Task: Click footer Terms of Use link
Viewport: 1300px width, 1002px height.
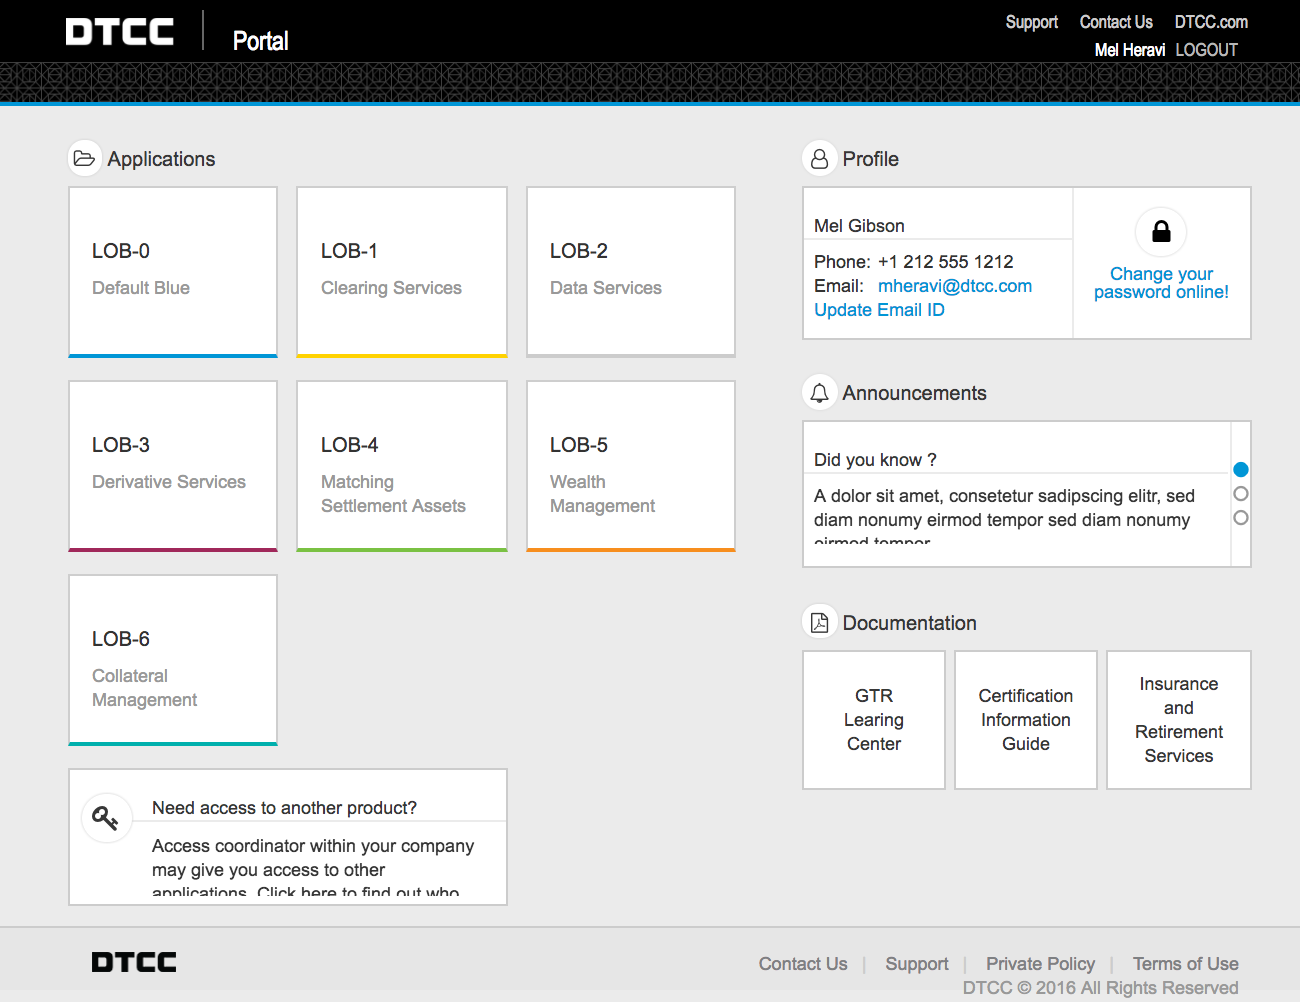Action: (x=1186, y=964)
